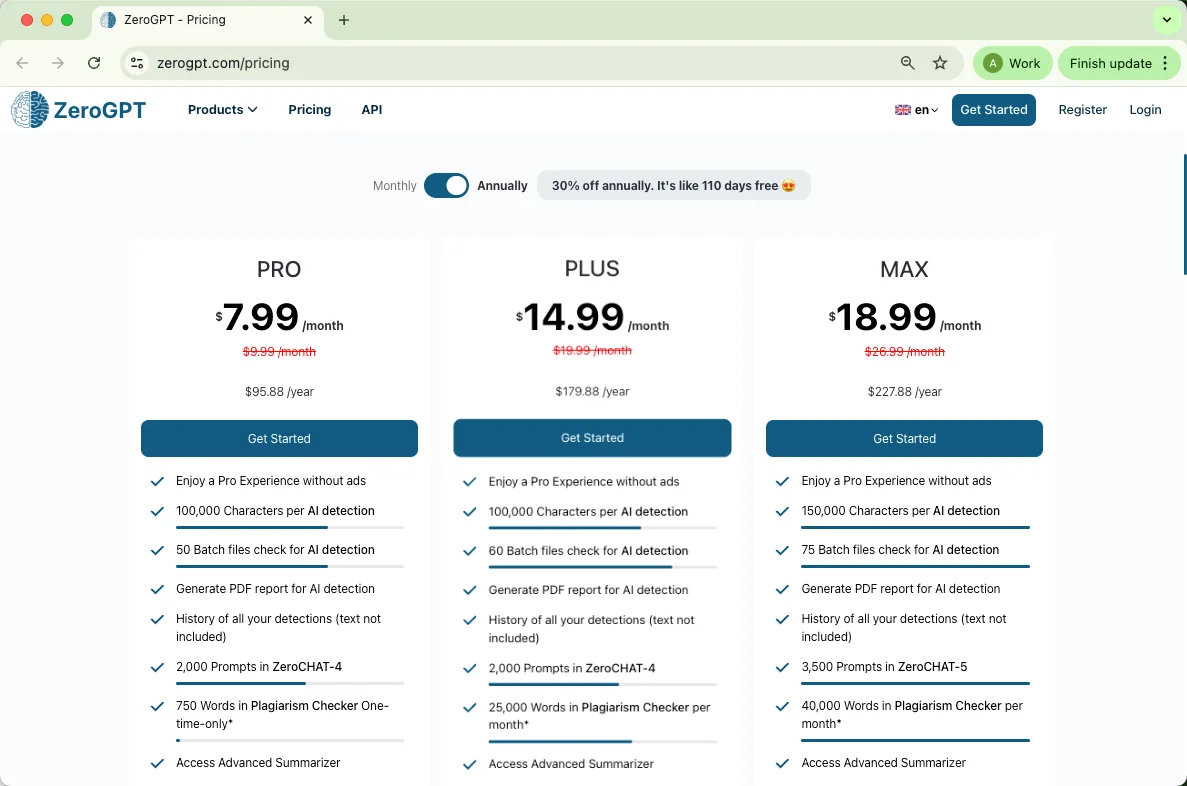This screenshot has height=786, width=1187.
Task: Select the Monthly billing label
Action: pos(394,186)
